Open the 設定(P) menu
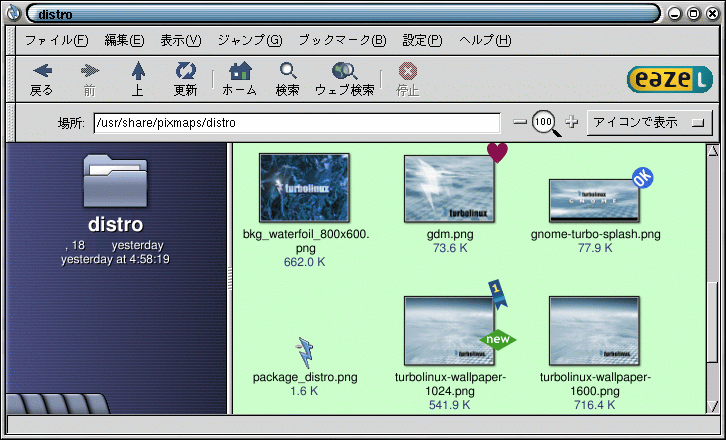Image resolution: width=726 pixels, height=440 pixels. click(x=422, y=41)
